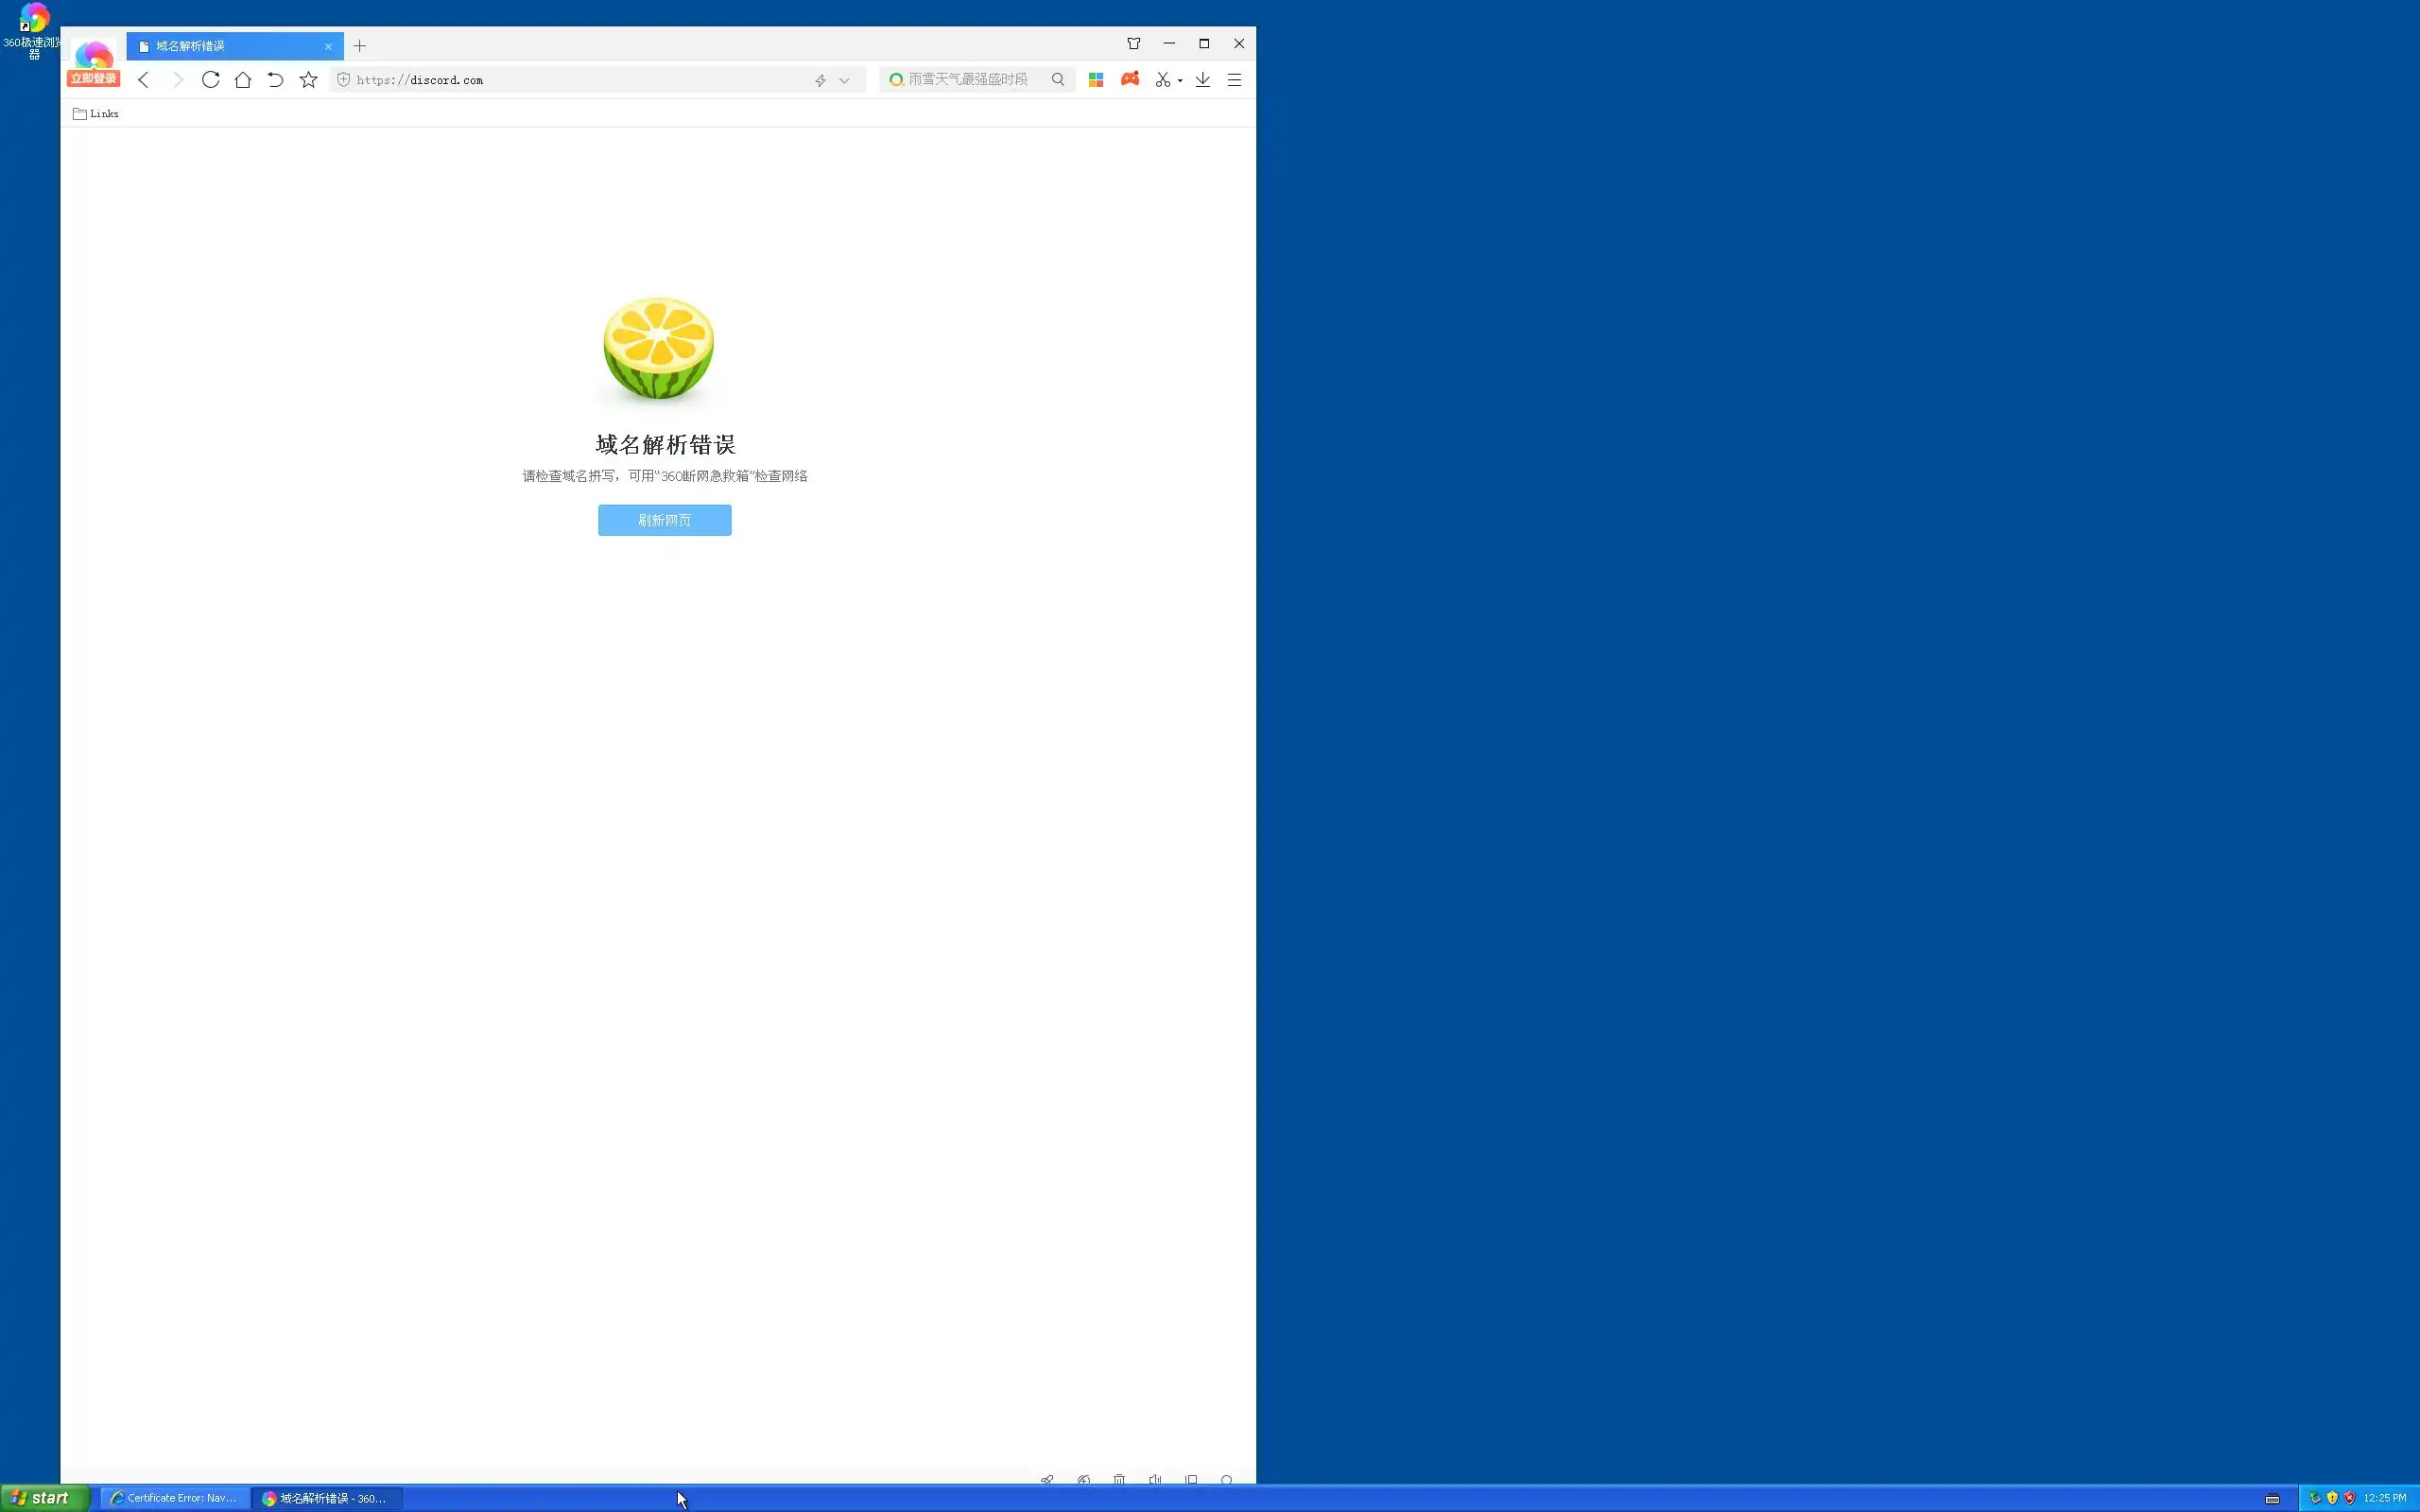The height and width of the screenshot is (1512, 2420).
Task: Open dropdown arrow beside scissors tool
Action: [x=1180, y=81]
